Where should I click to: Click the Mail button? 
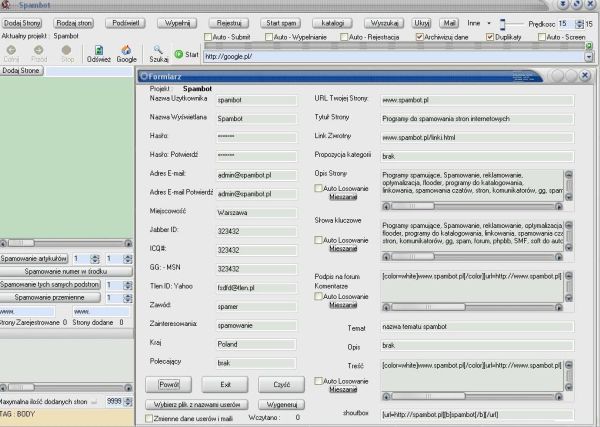[x=449, y=23]
